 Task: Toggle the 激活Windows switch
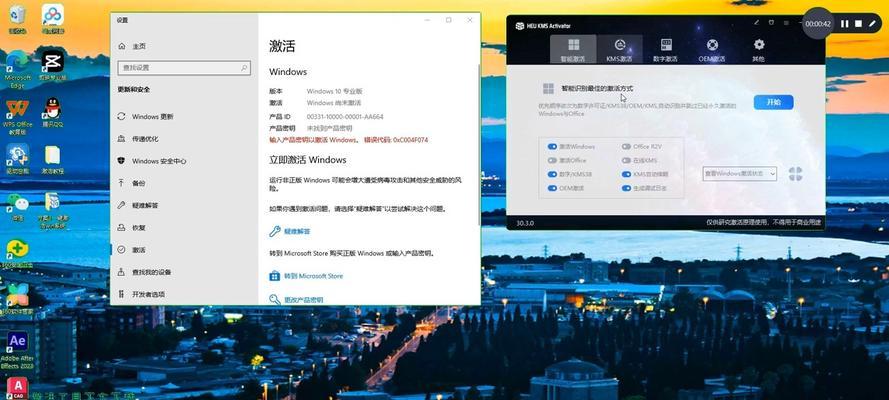[552, 146]
